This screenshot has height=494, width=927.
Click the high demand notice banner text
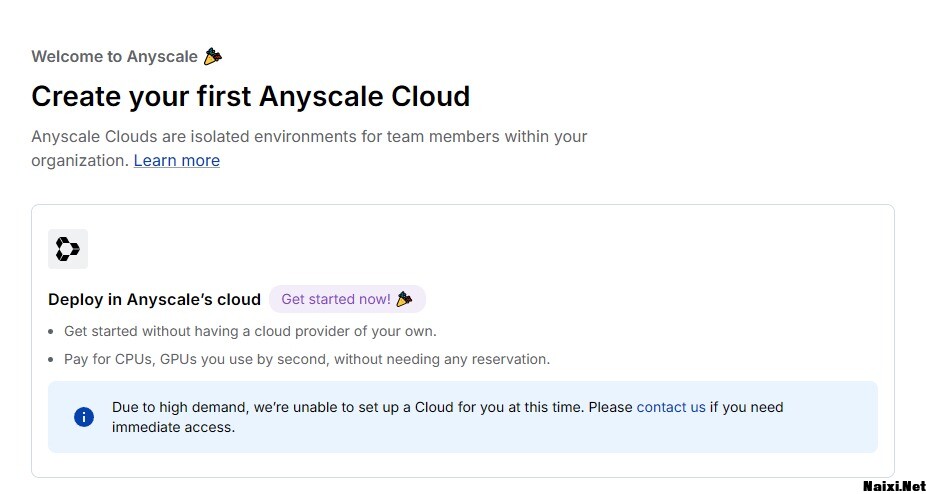[372, 407]
